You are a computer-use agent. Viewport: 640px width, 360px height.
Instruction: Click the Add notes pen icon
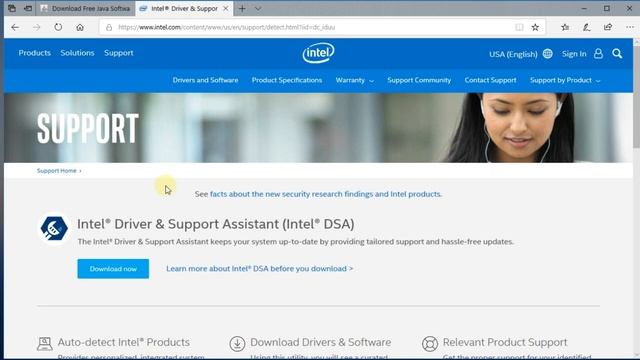pos(587,27)
